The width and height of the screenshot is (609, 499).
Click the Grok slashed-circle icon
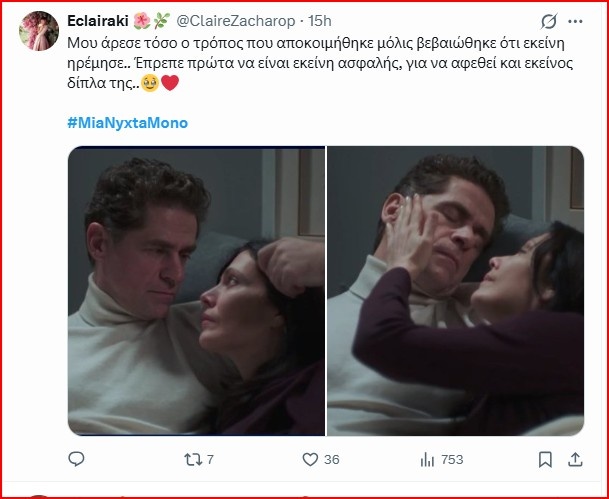point(548,21)
